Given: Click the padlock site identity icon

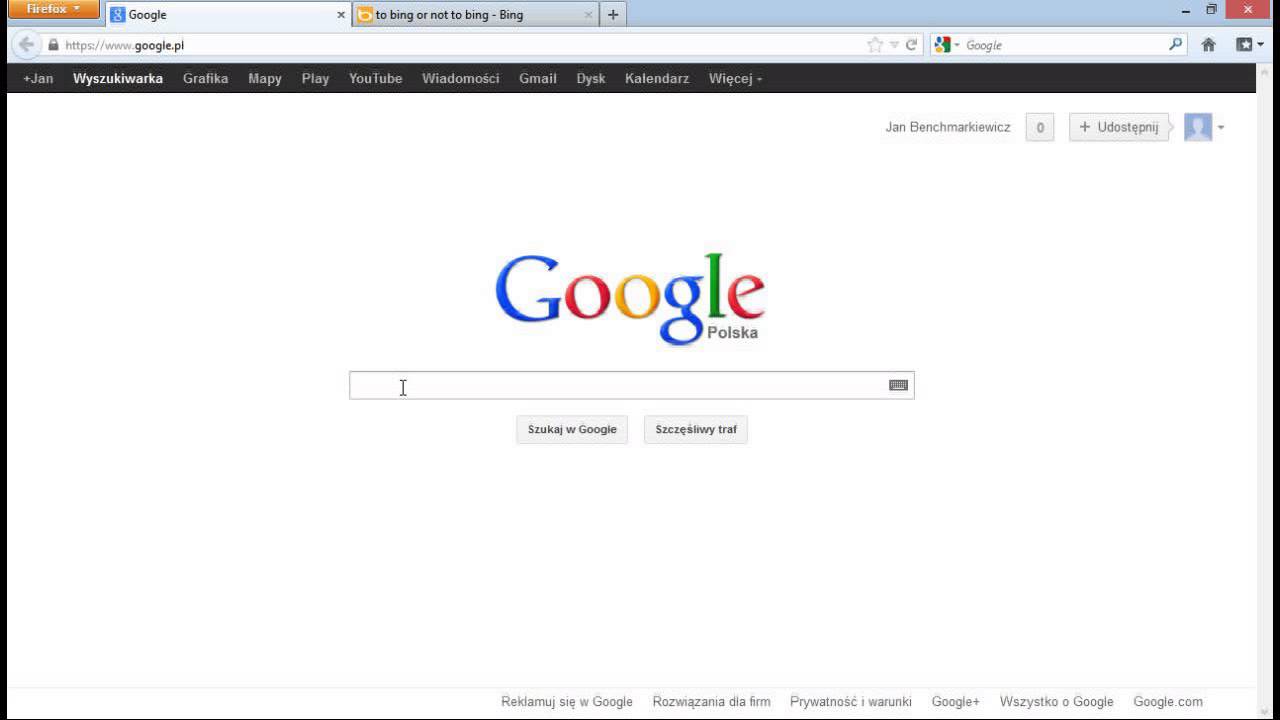Looking at the screenshot, I should 53,45.
